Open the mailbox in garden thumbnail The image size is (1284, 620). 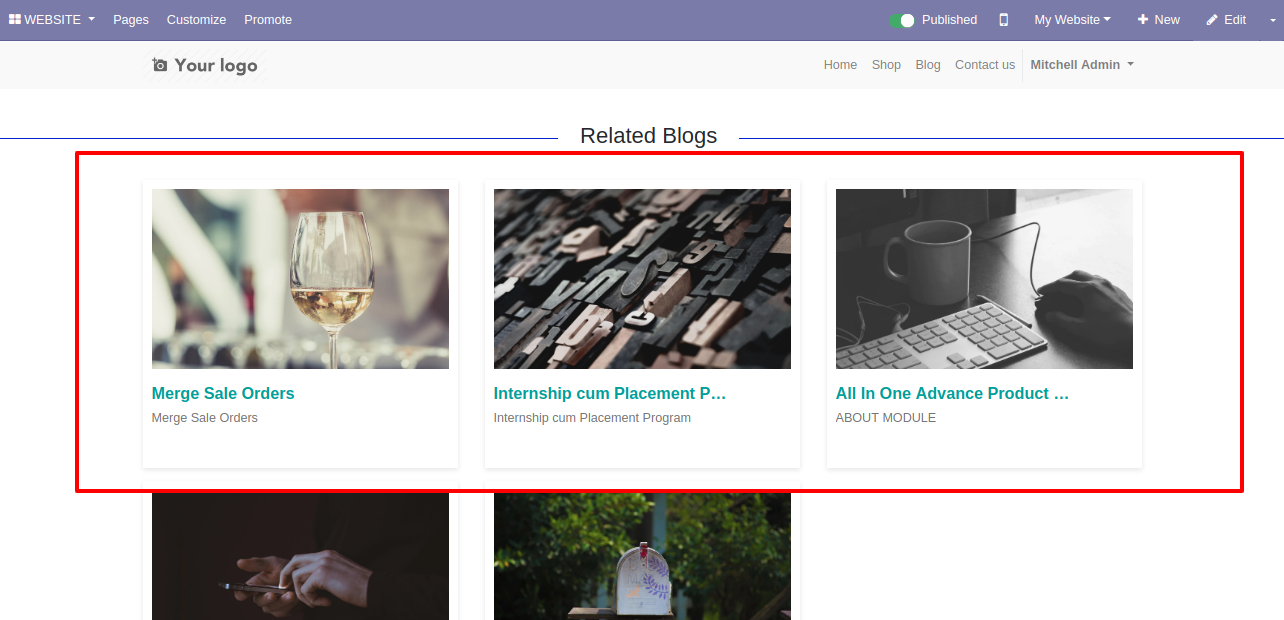642,556
